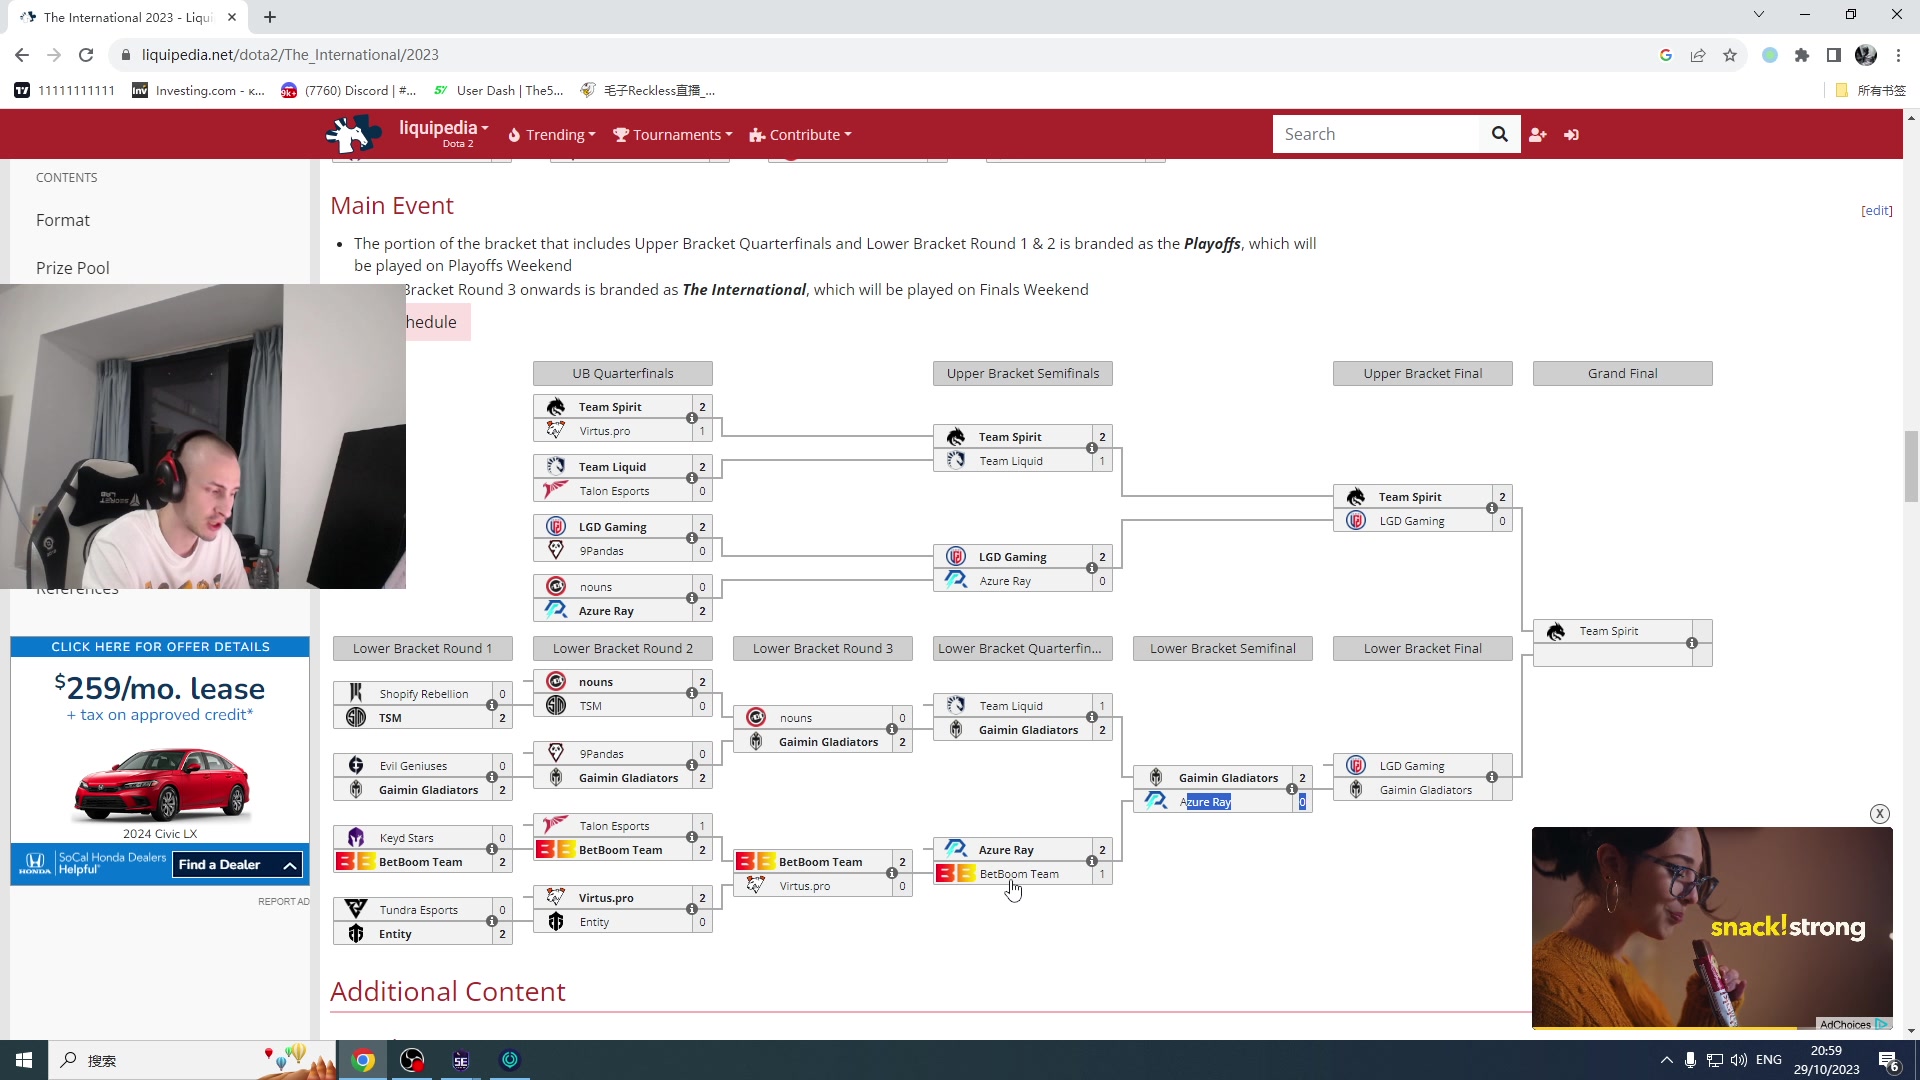The width and height of the screenshot is (1920, 1080).
Task: Close The International 2023 tab
Action: [232, 17]
